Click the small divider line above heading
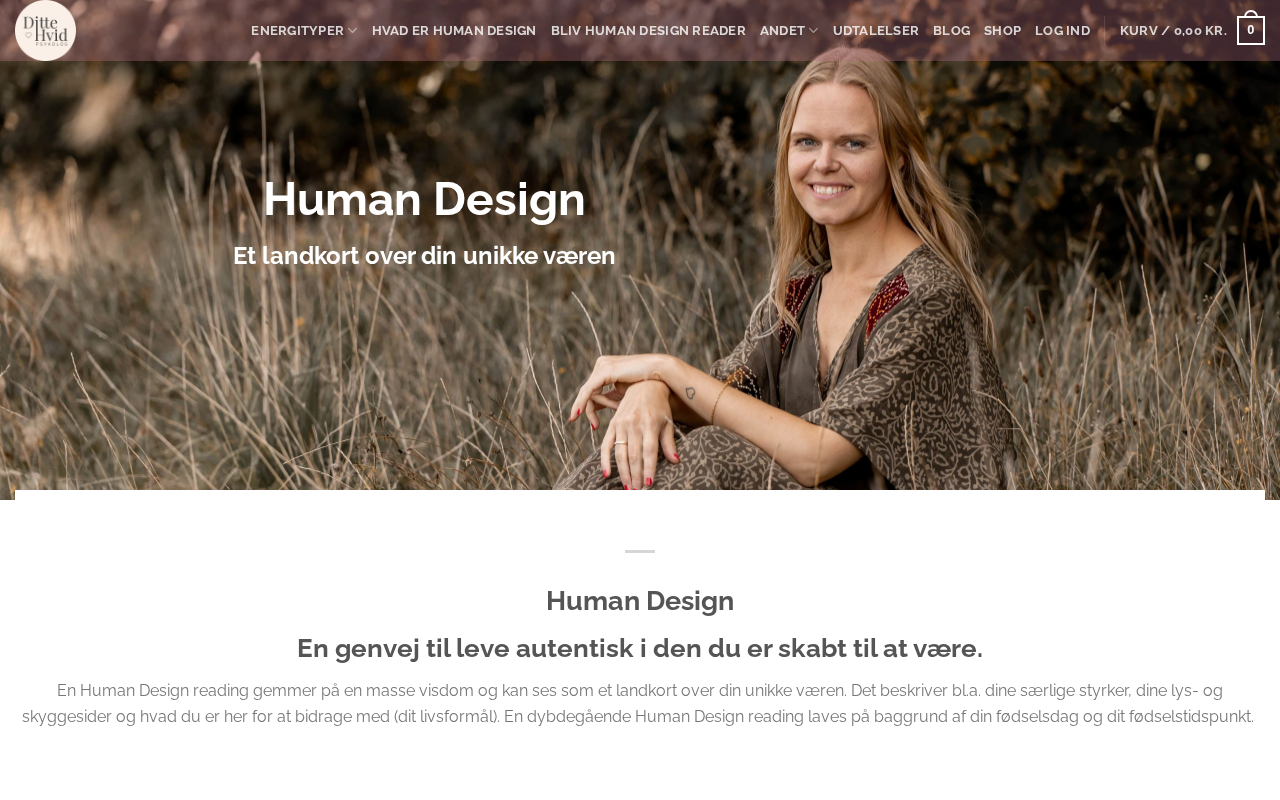This screenshot has width=1280, height=800. pyautogui.click(x=640, y=551)
